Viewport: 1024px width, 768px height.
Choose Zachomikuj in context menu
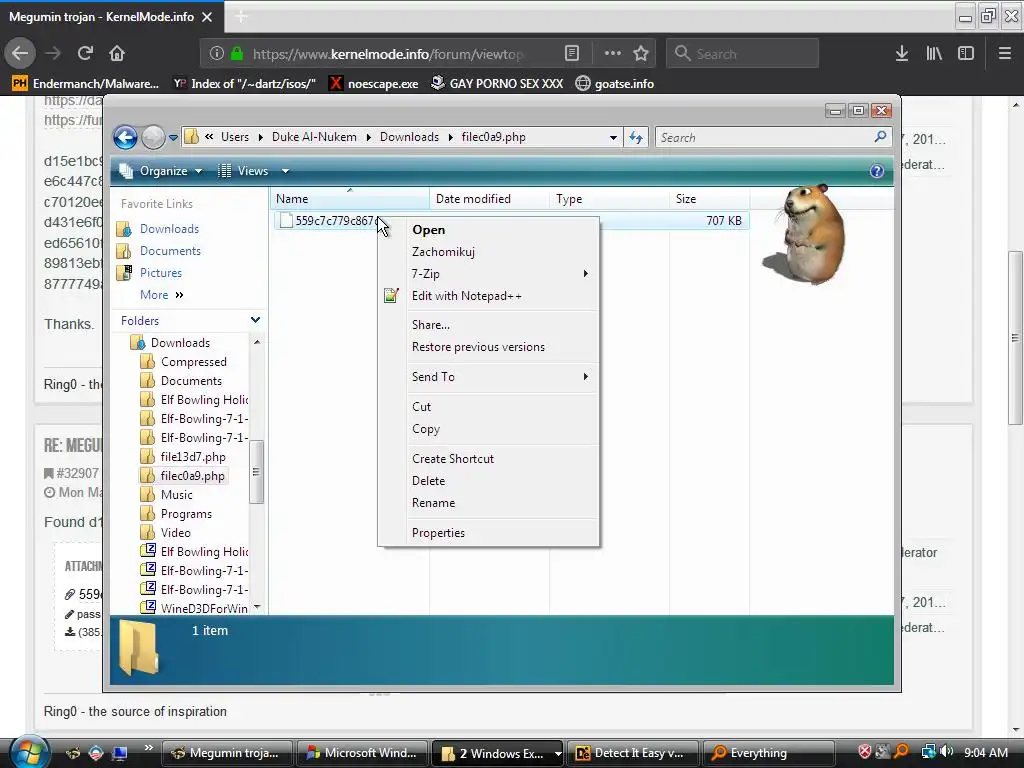coord(488,252)
